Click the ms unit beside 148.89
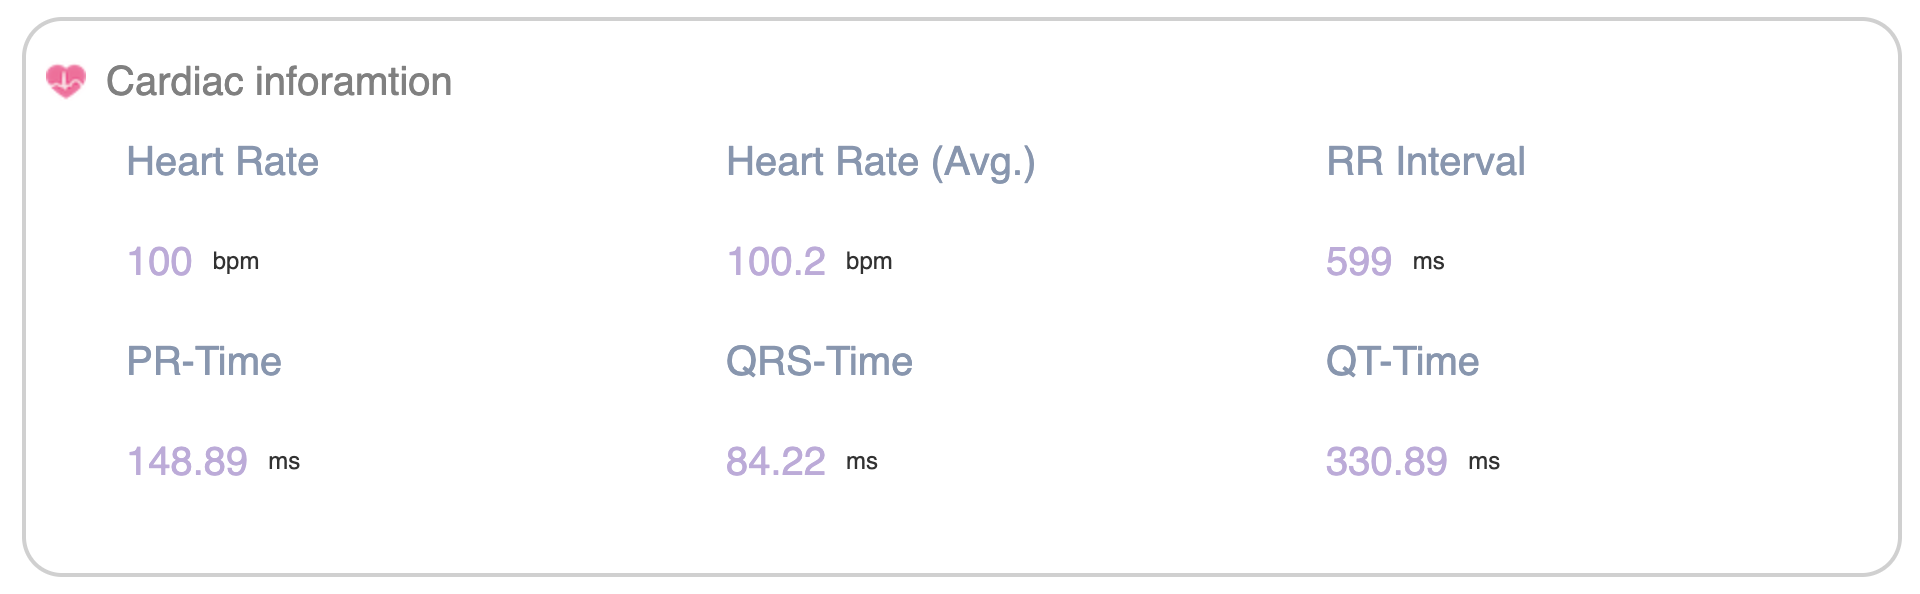1920x594 pixels. [x=284, y=462]
